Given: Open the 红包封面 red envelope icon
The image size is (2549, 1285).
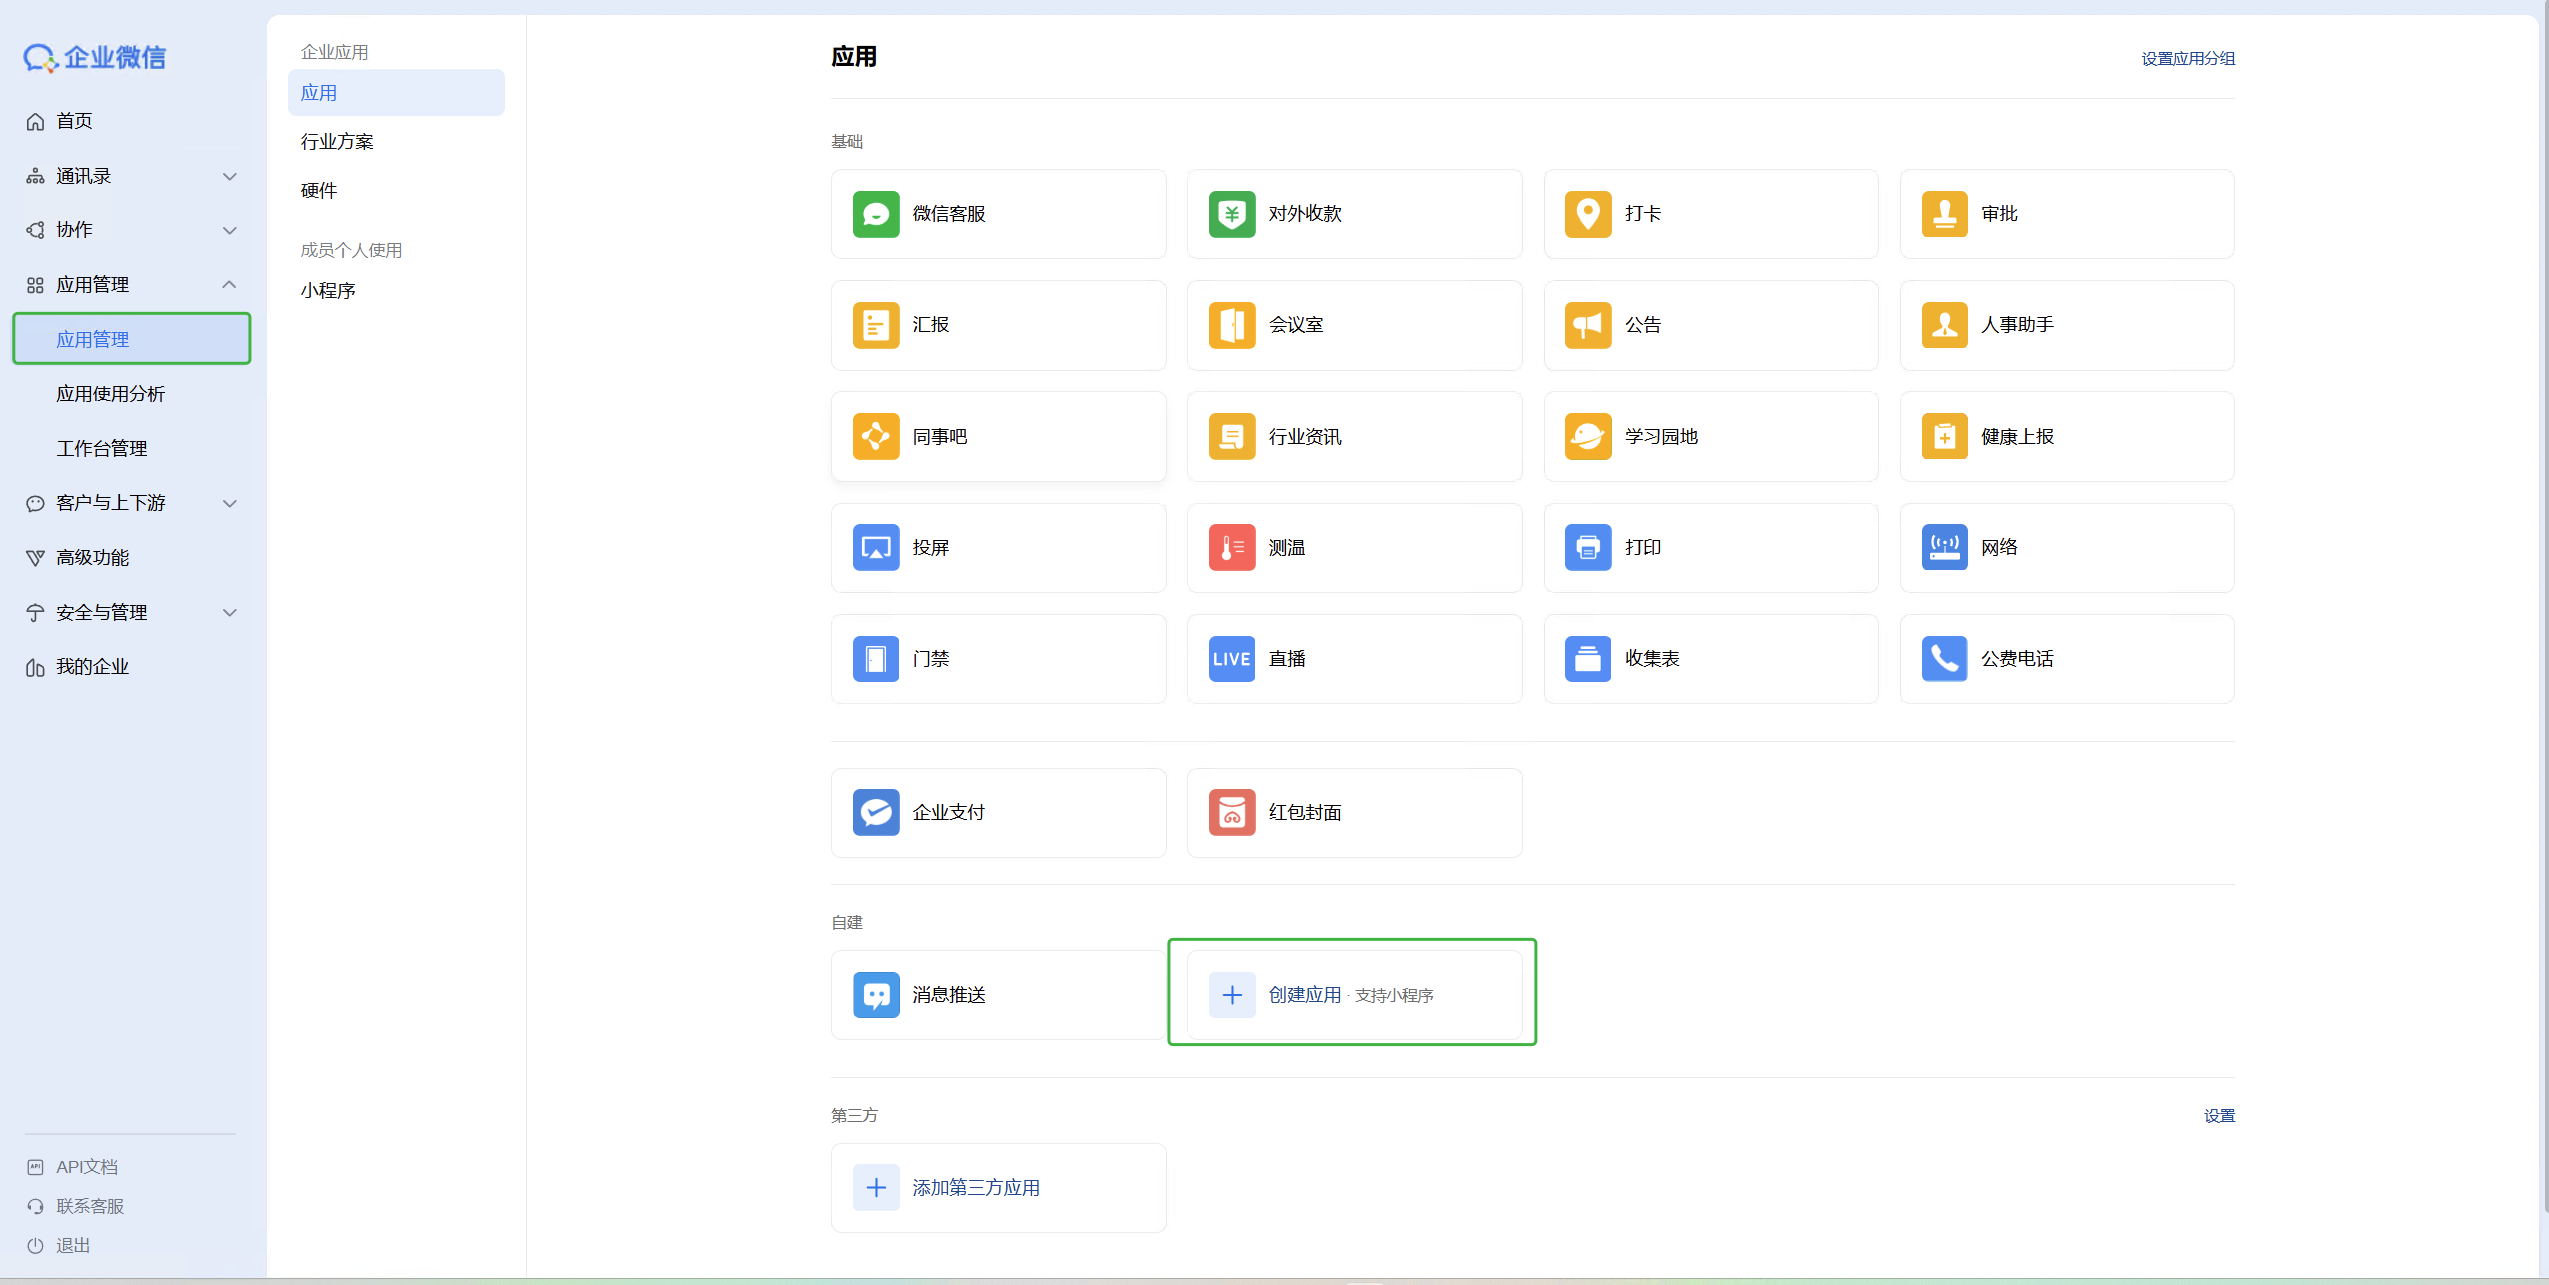Looking at the screenshot, I should tap(1231, 813).
